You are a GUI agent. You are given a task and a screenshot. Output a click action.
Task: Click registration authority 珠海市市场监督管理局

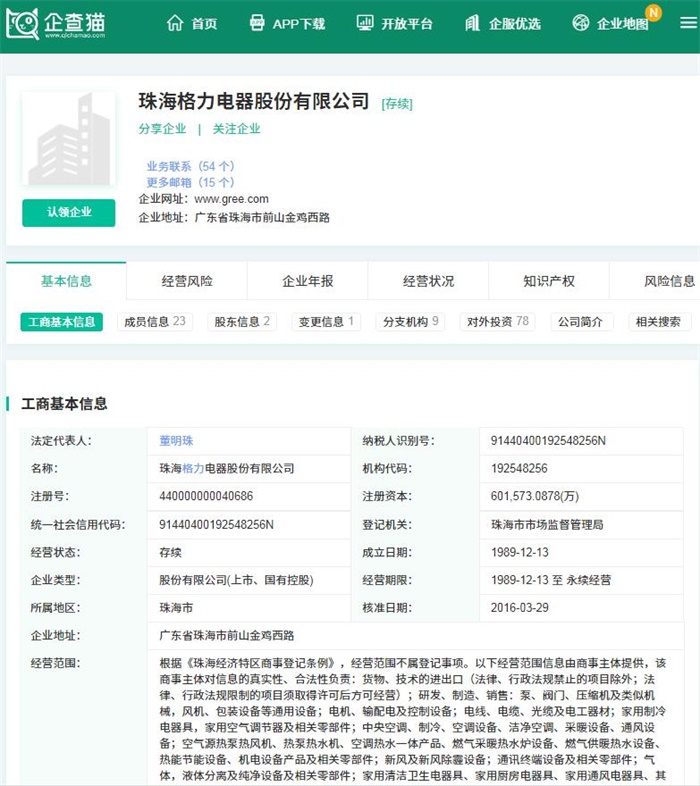[x=547, y=525]
